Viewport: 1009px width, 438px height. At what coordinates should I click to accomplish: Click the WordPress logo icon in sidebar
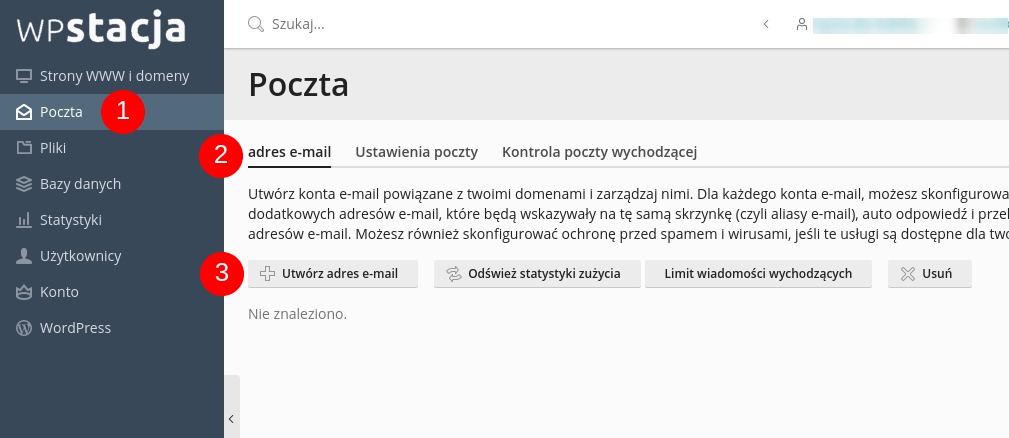point(24,328)
